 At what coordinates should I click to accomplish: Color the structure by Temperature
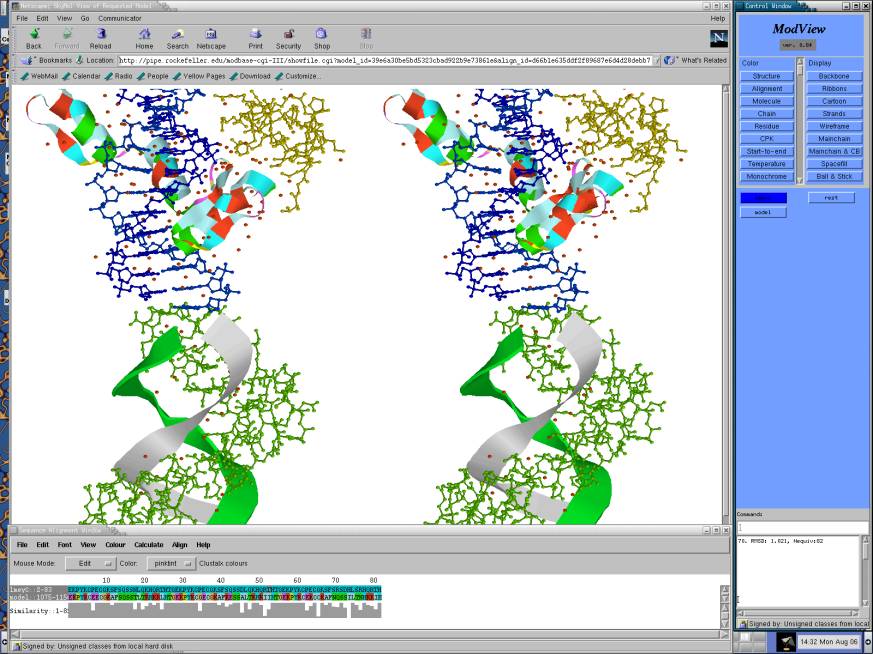point(766,164)
